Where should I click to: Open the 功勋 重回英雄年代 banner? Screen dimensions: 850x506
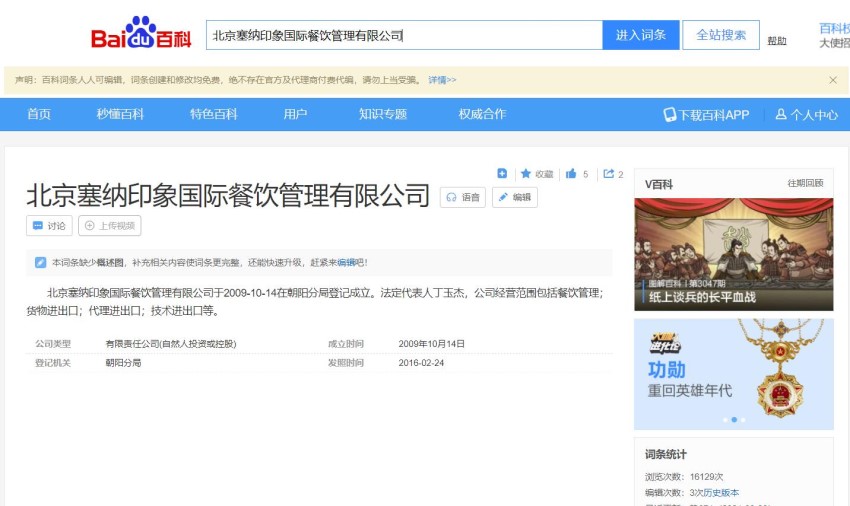733,374
